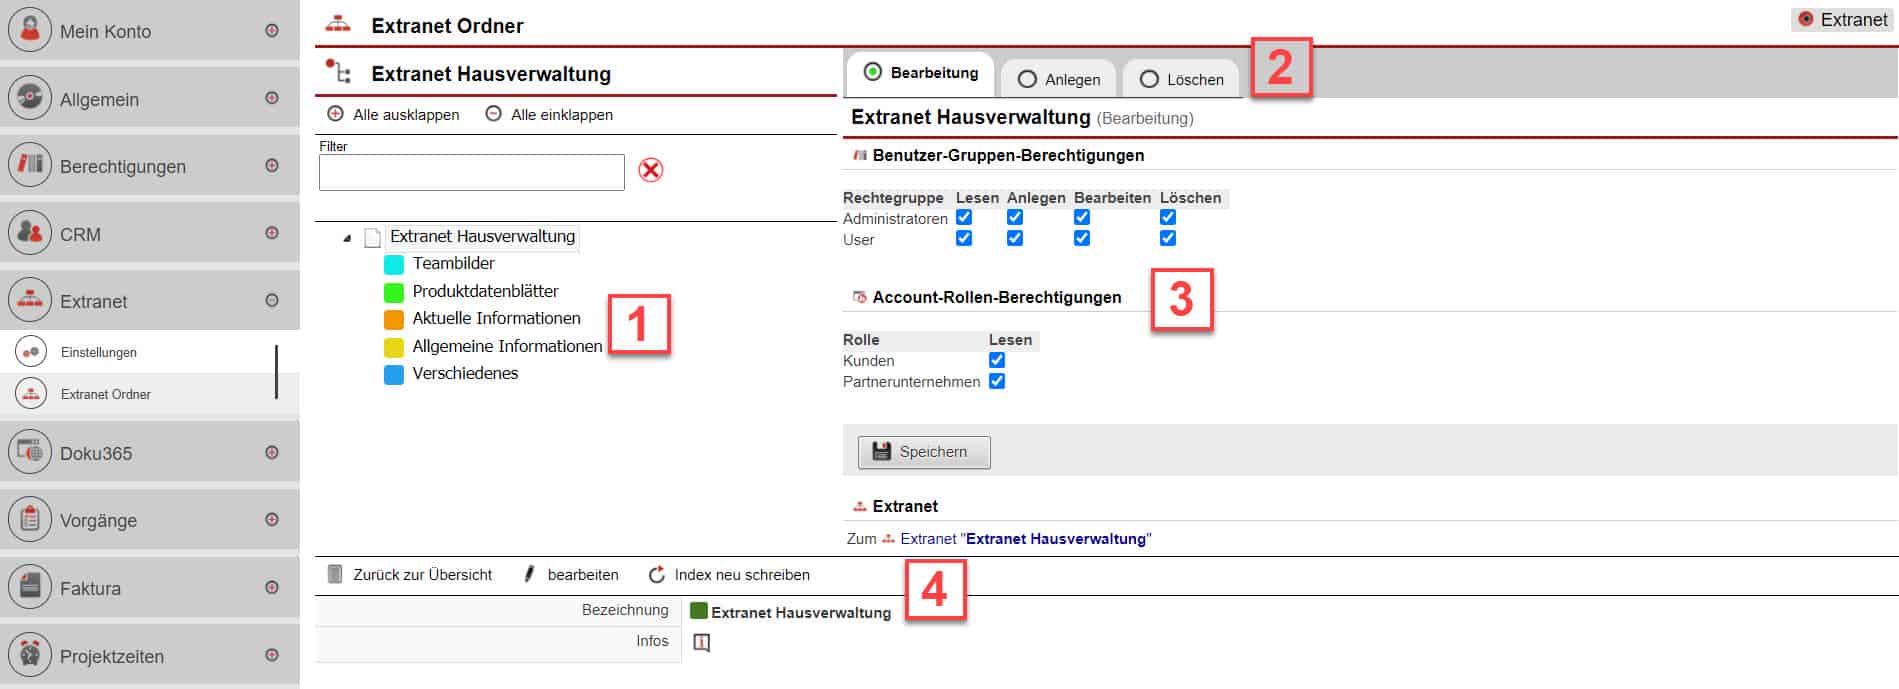Click the CRM sidebar icon
The height and width of the screenshot is (689, 1899).
click(x=30, y=233)
